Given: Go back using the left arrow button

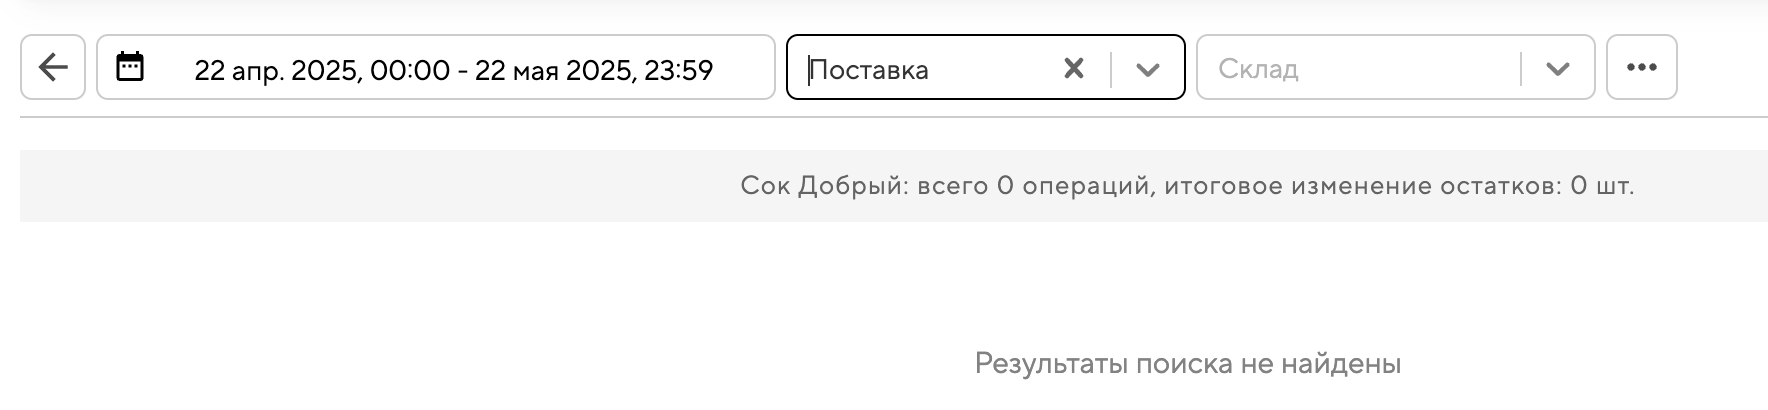Looking at the screenshot, I should (x=53, y=68).
